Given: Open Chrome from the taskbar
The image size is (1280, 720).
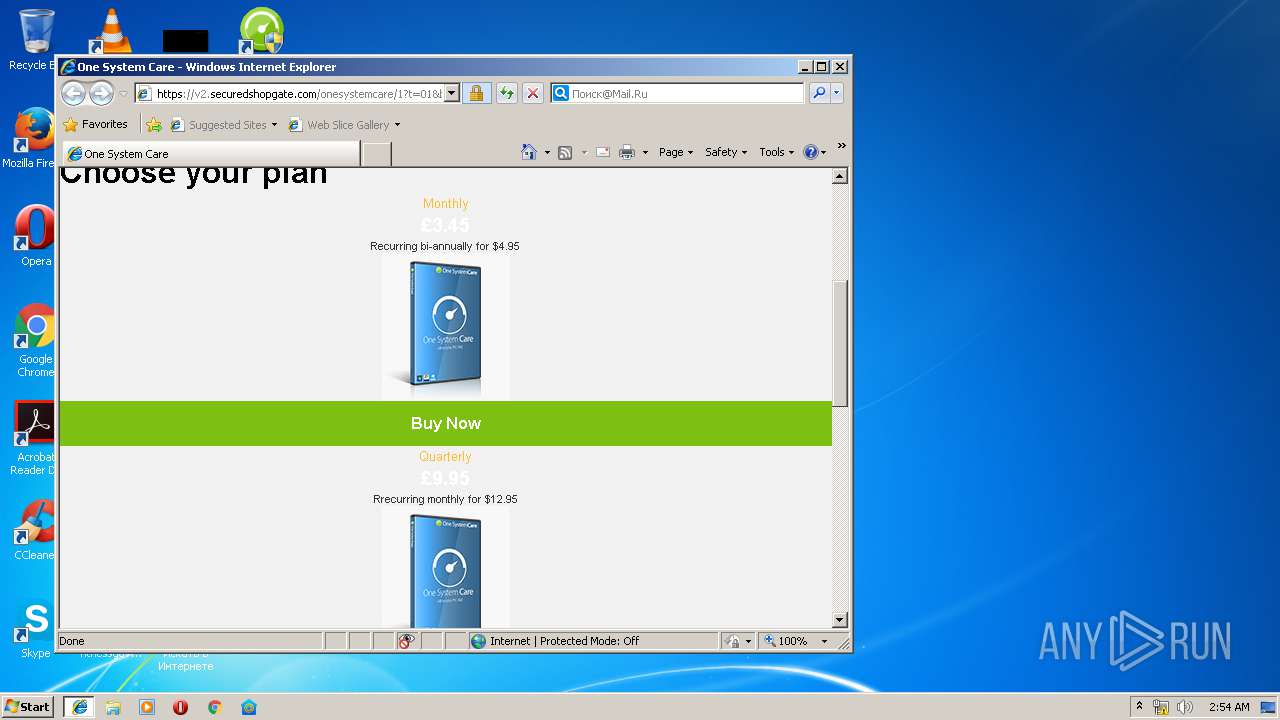Looking at the screenshot, I should tap(214, 707).
